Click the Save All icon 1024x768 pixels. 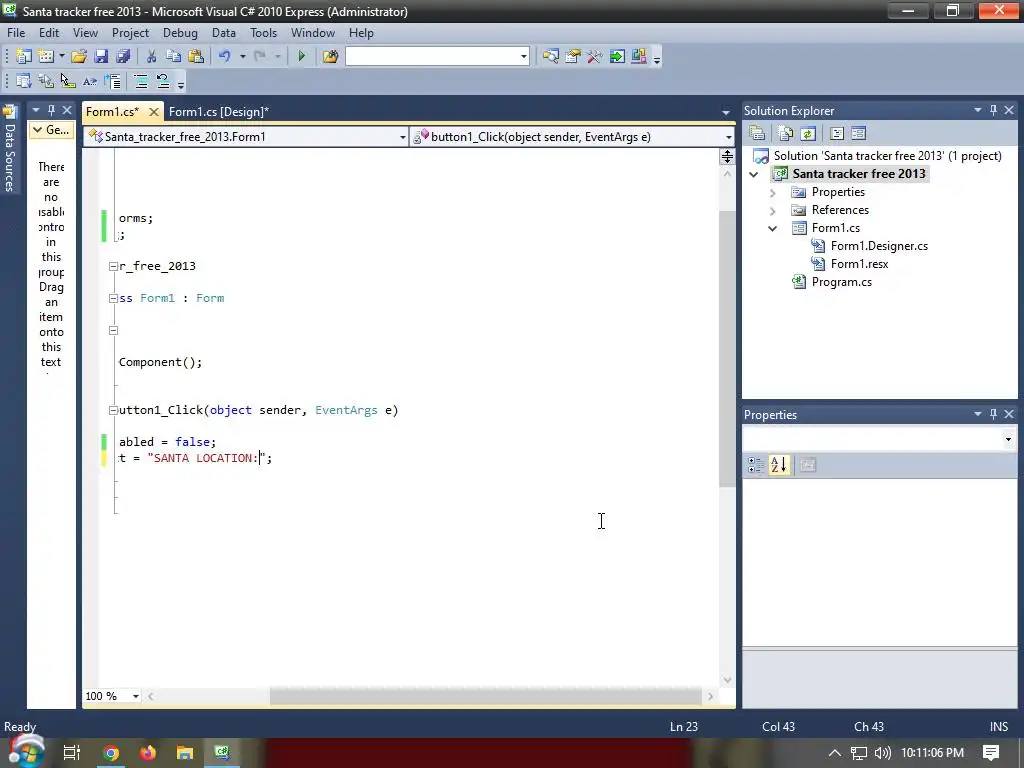pyautogui.click(x=123, y=57)
